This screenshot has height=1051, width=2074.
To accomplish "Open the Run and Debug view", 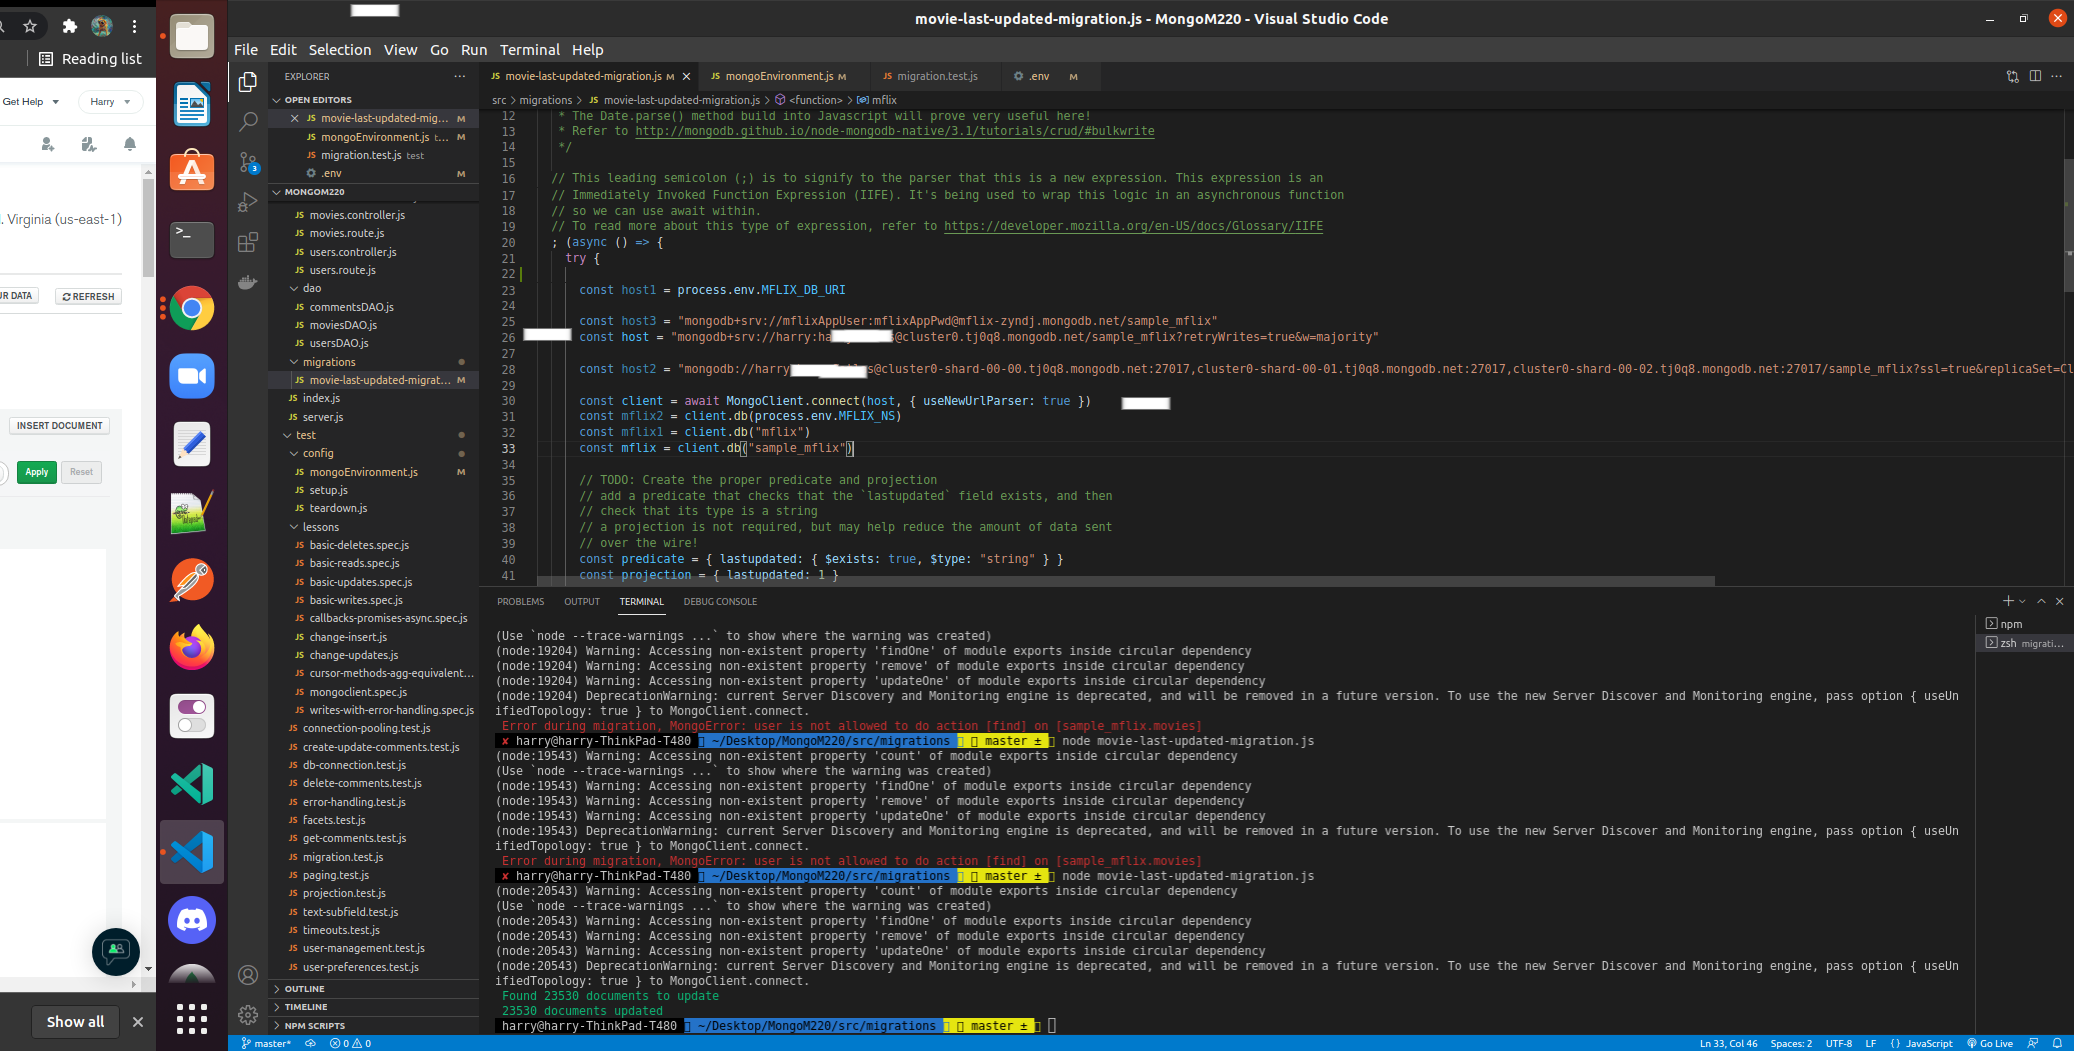I will [248, 202].
